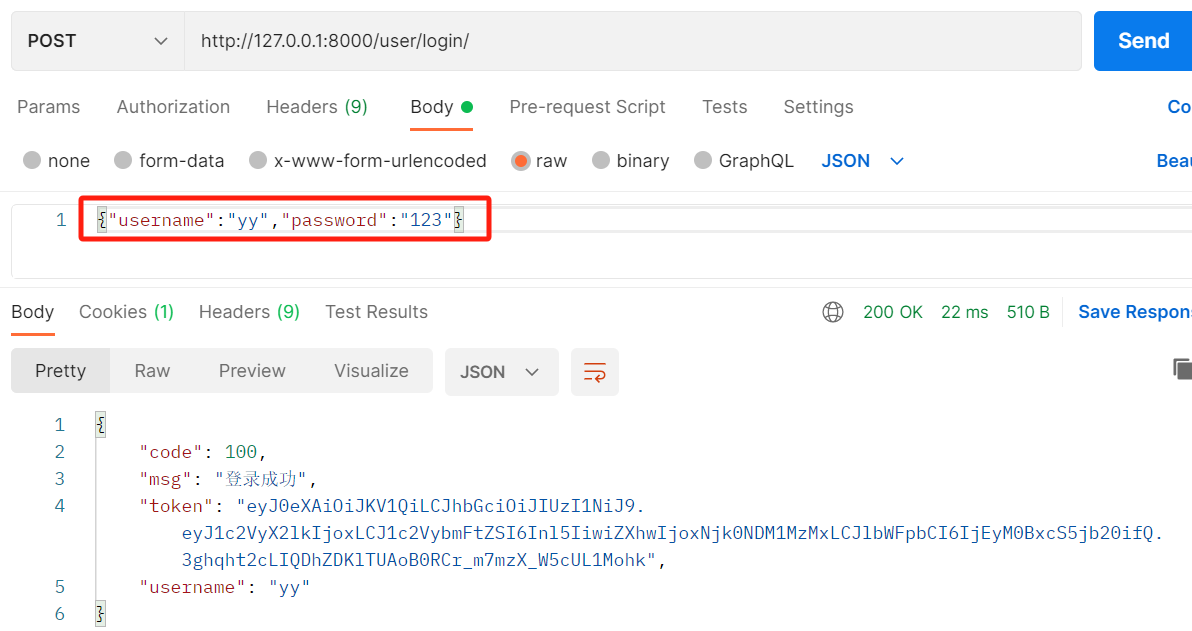Click the 510 B response size
Screen dimensions: 1192x631
[x=1028, y=312]
